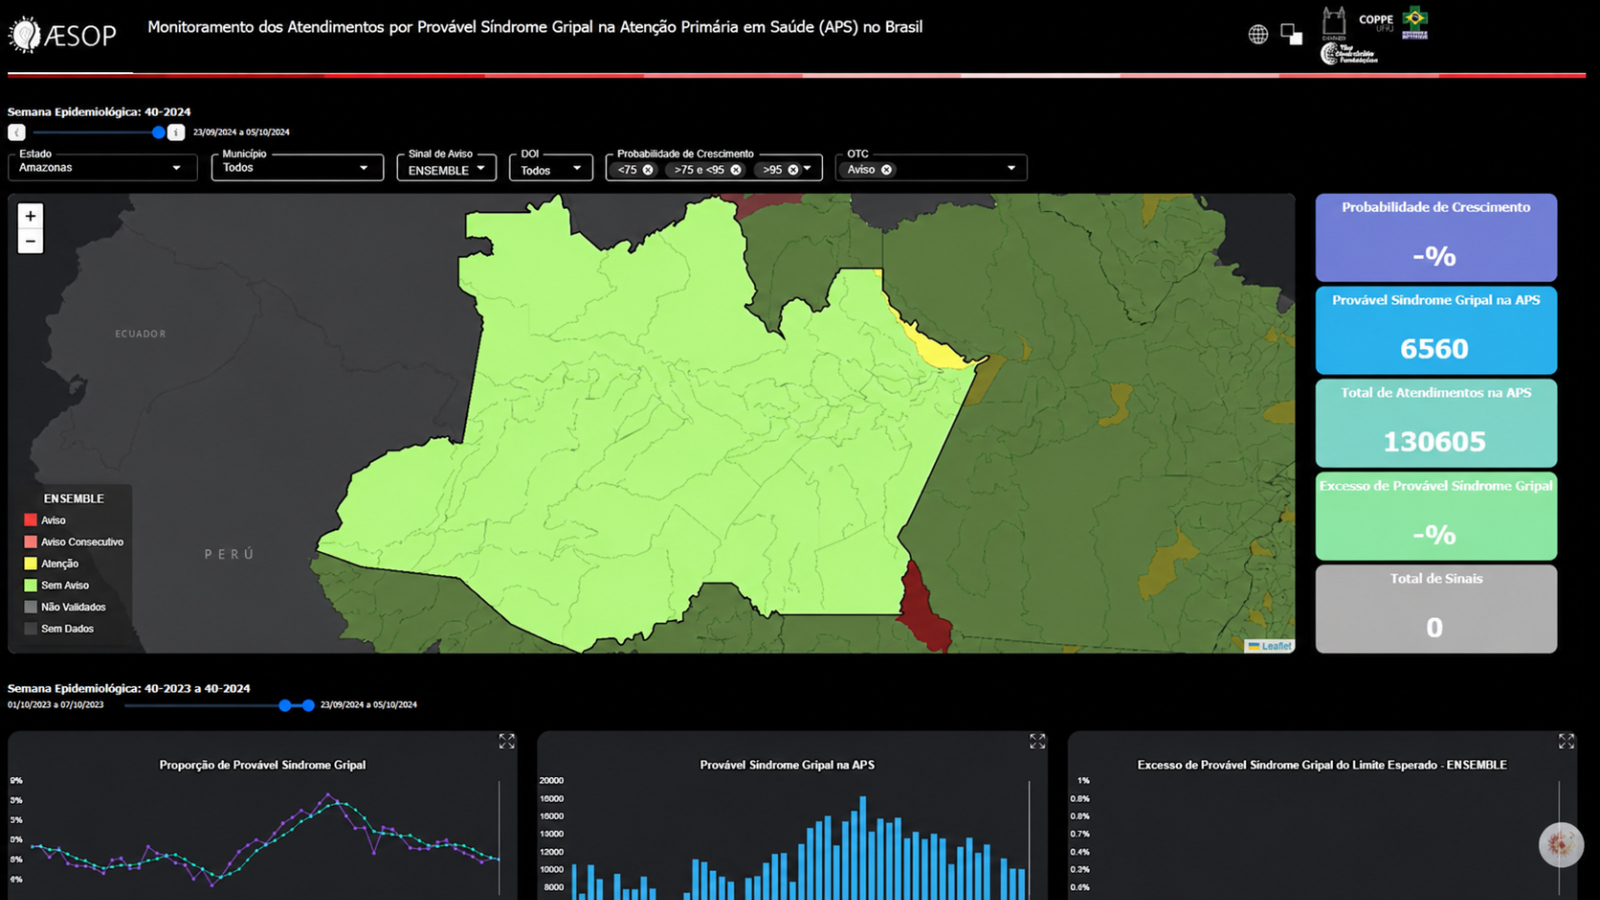Click the Provável Síndrome Gripal na APS card
This screenshot has width=1600, height=900.
1436,330
